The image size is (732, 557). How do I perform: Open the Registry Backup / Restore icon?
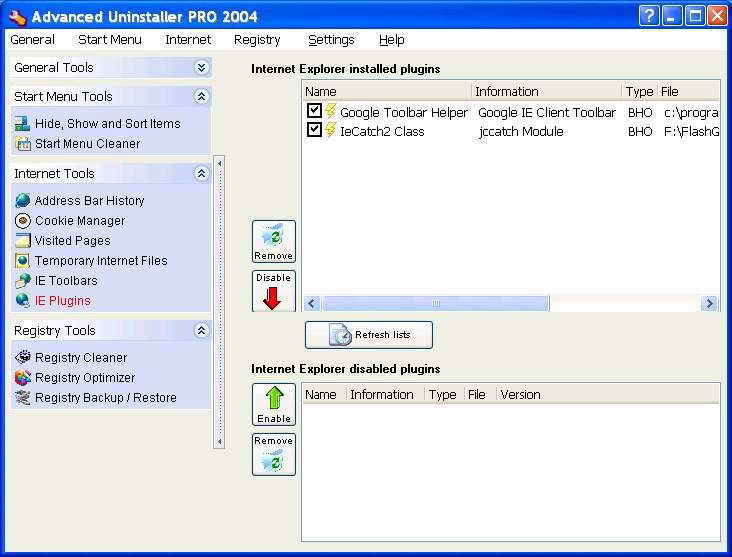coord(23,398)
